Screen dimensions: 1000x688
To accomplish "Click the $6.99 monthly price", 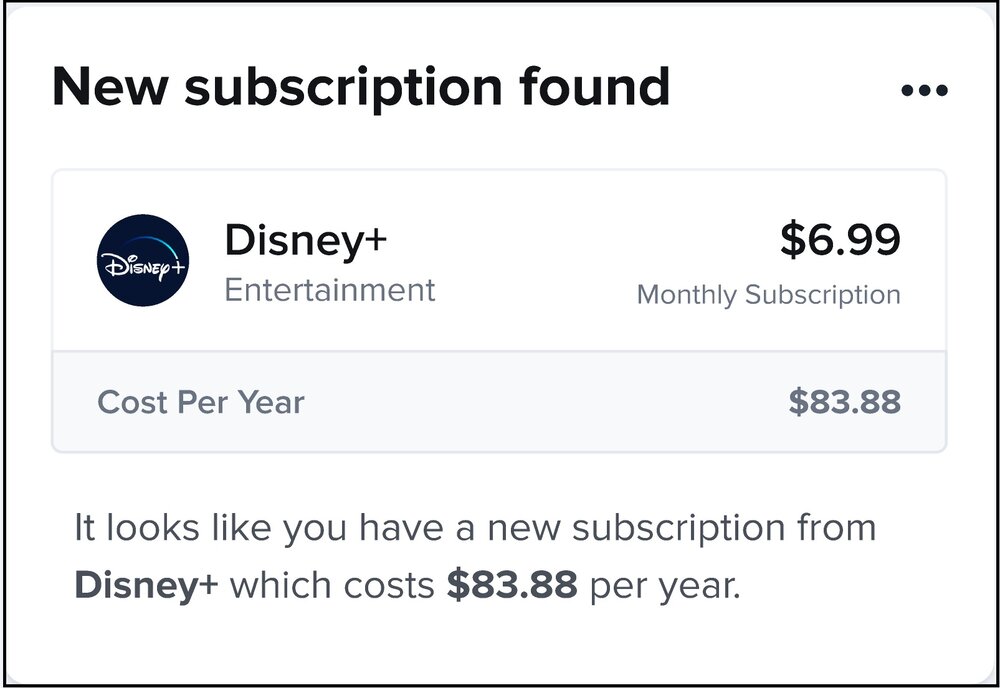I will (x=840, y=239).
